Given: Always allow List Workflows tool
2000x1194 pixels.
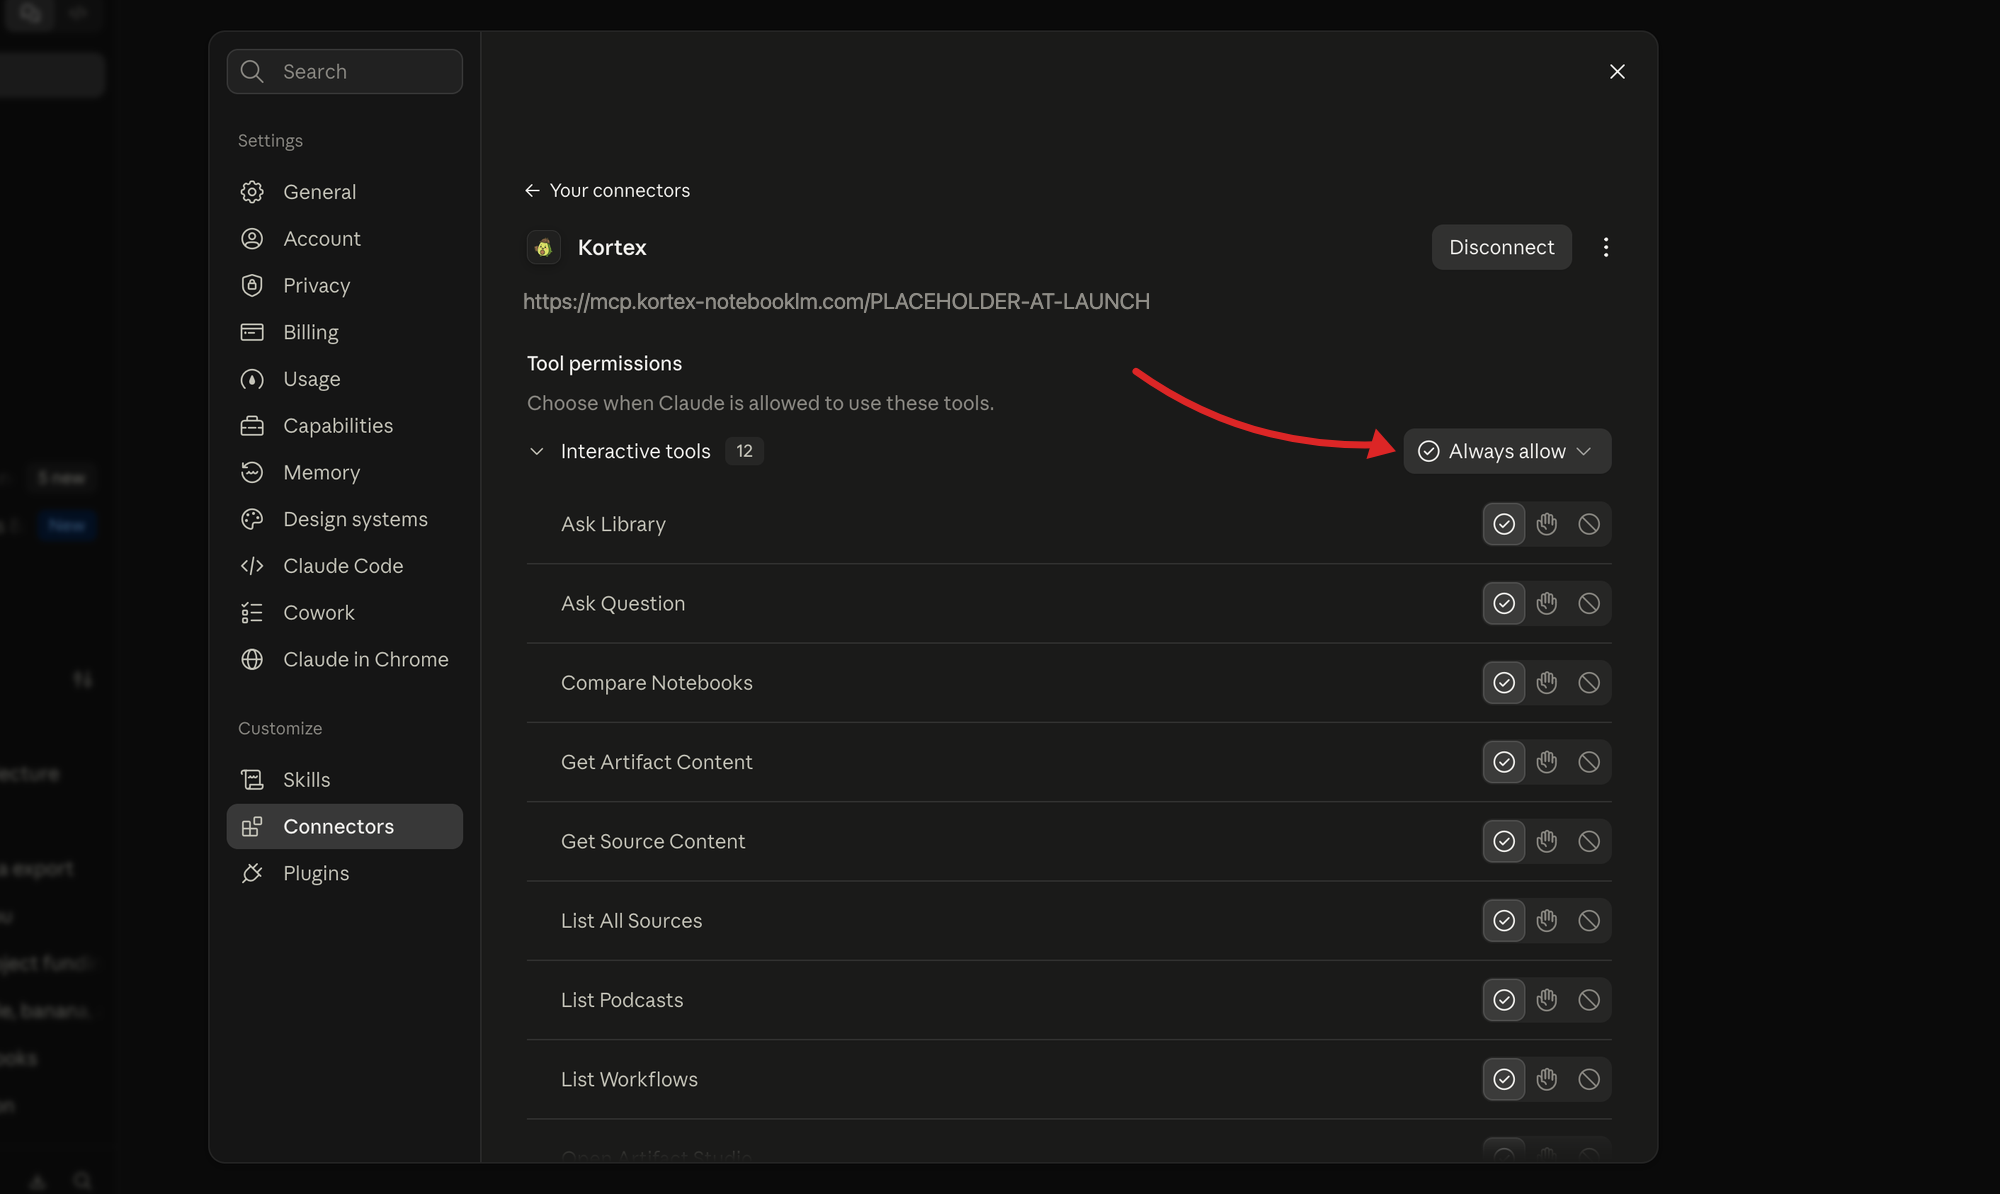Looking at the screenshot, I should [1504, 1079].
